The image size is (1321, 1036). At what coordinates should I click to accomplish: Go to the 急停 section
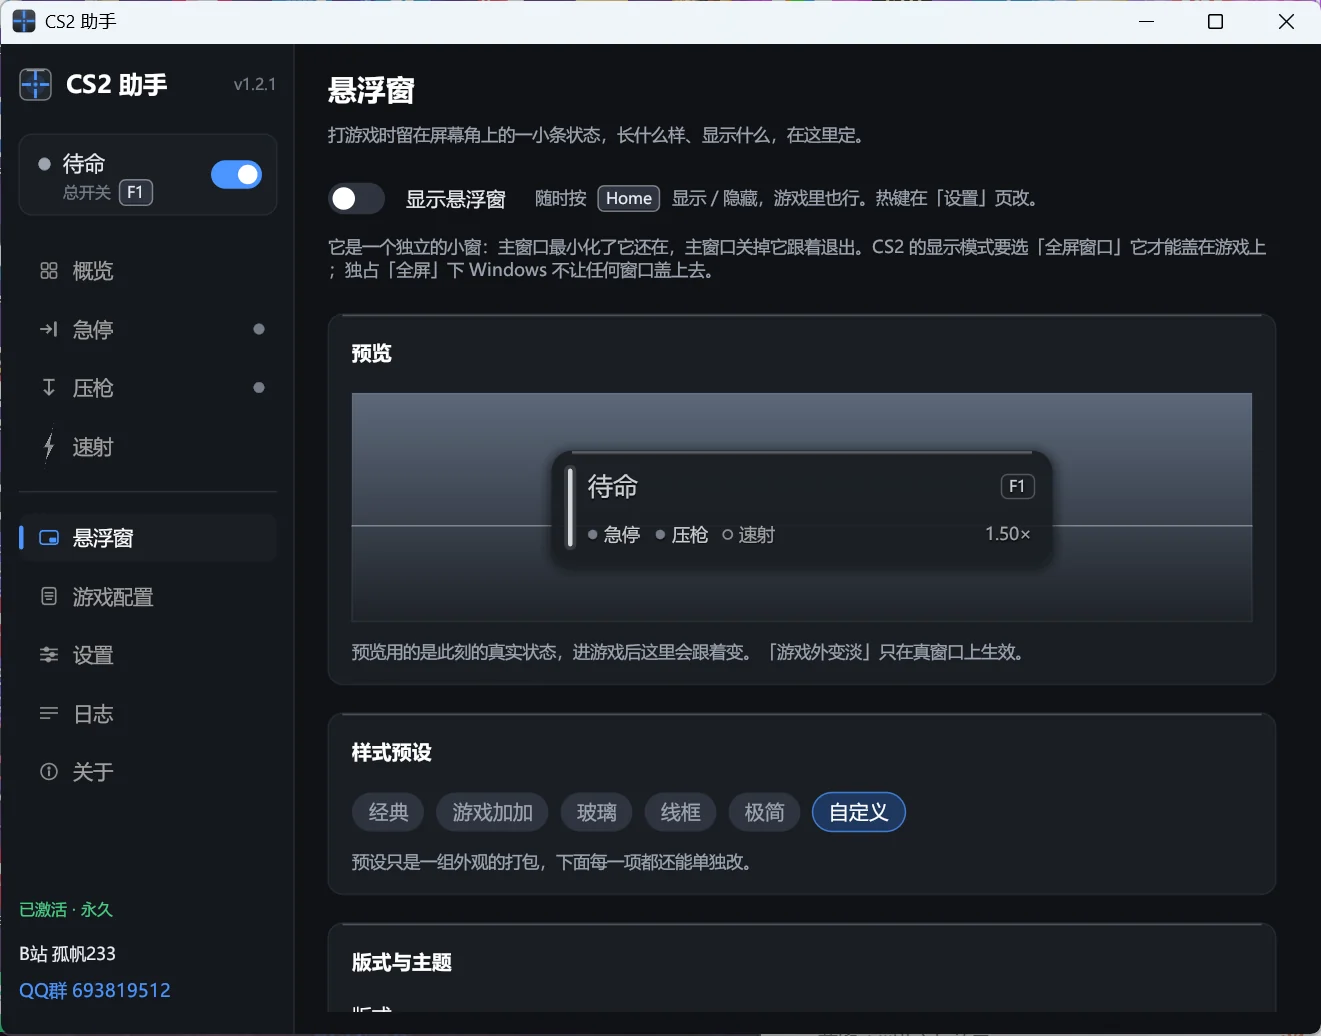point(148,329)
